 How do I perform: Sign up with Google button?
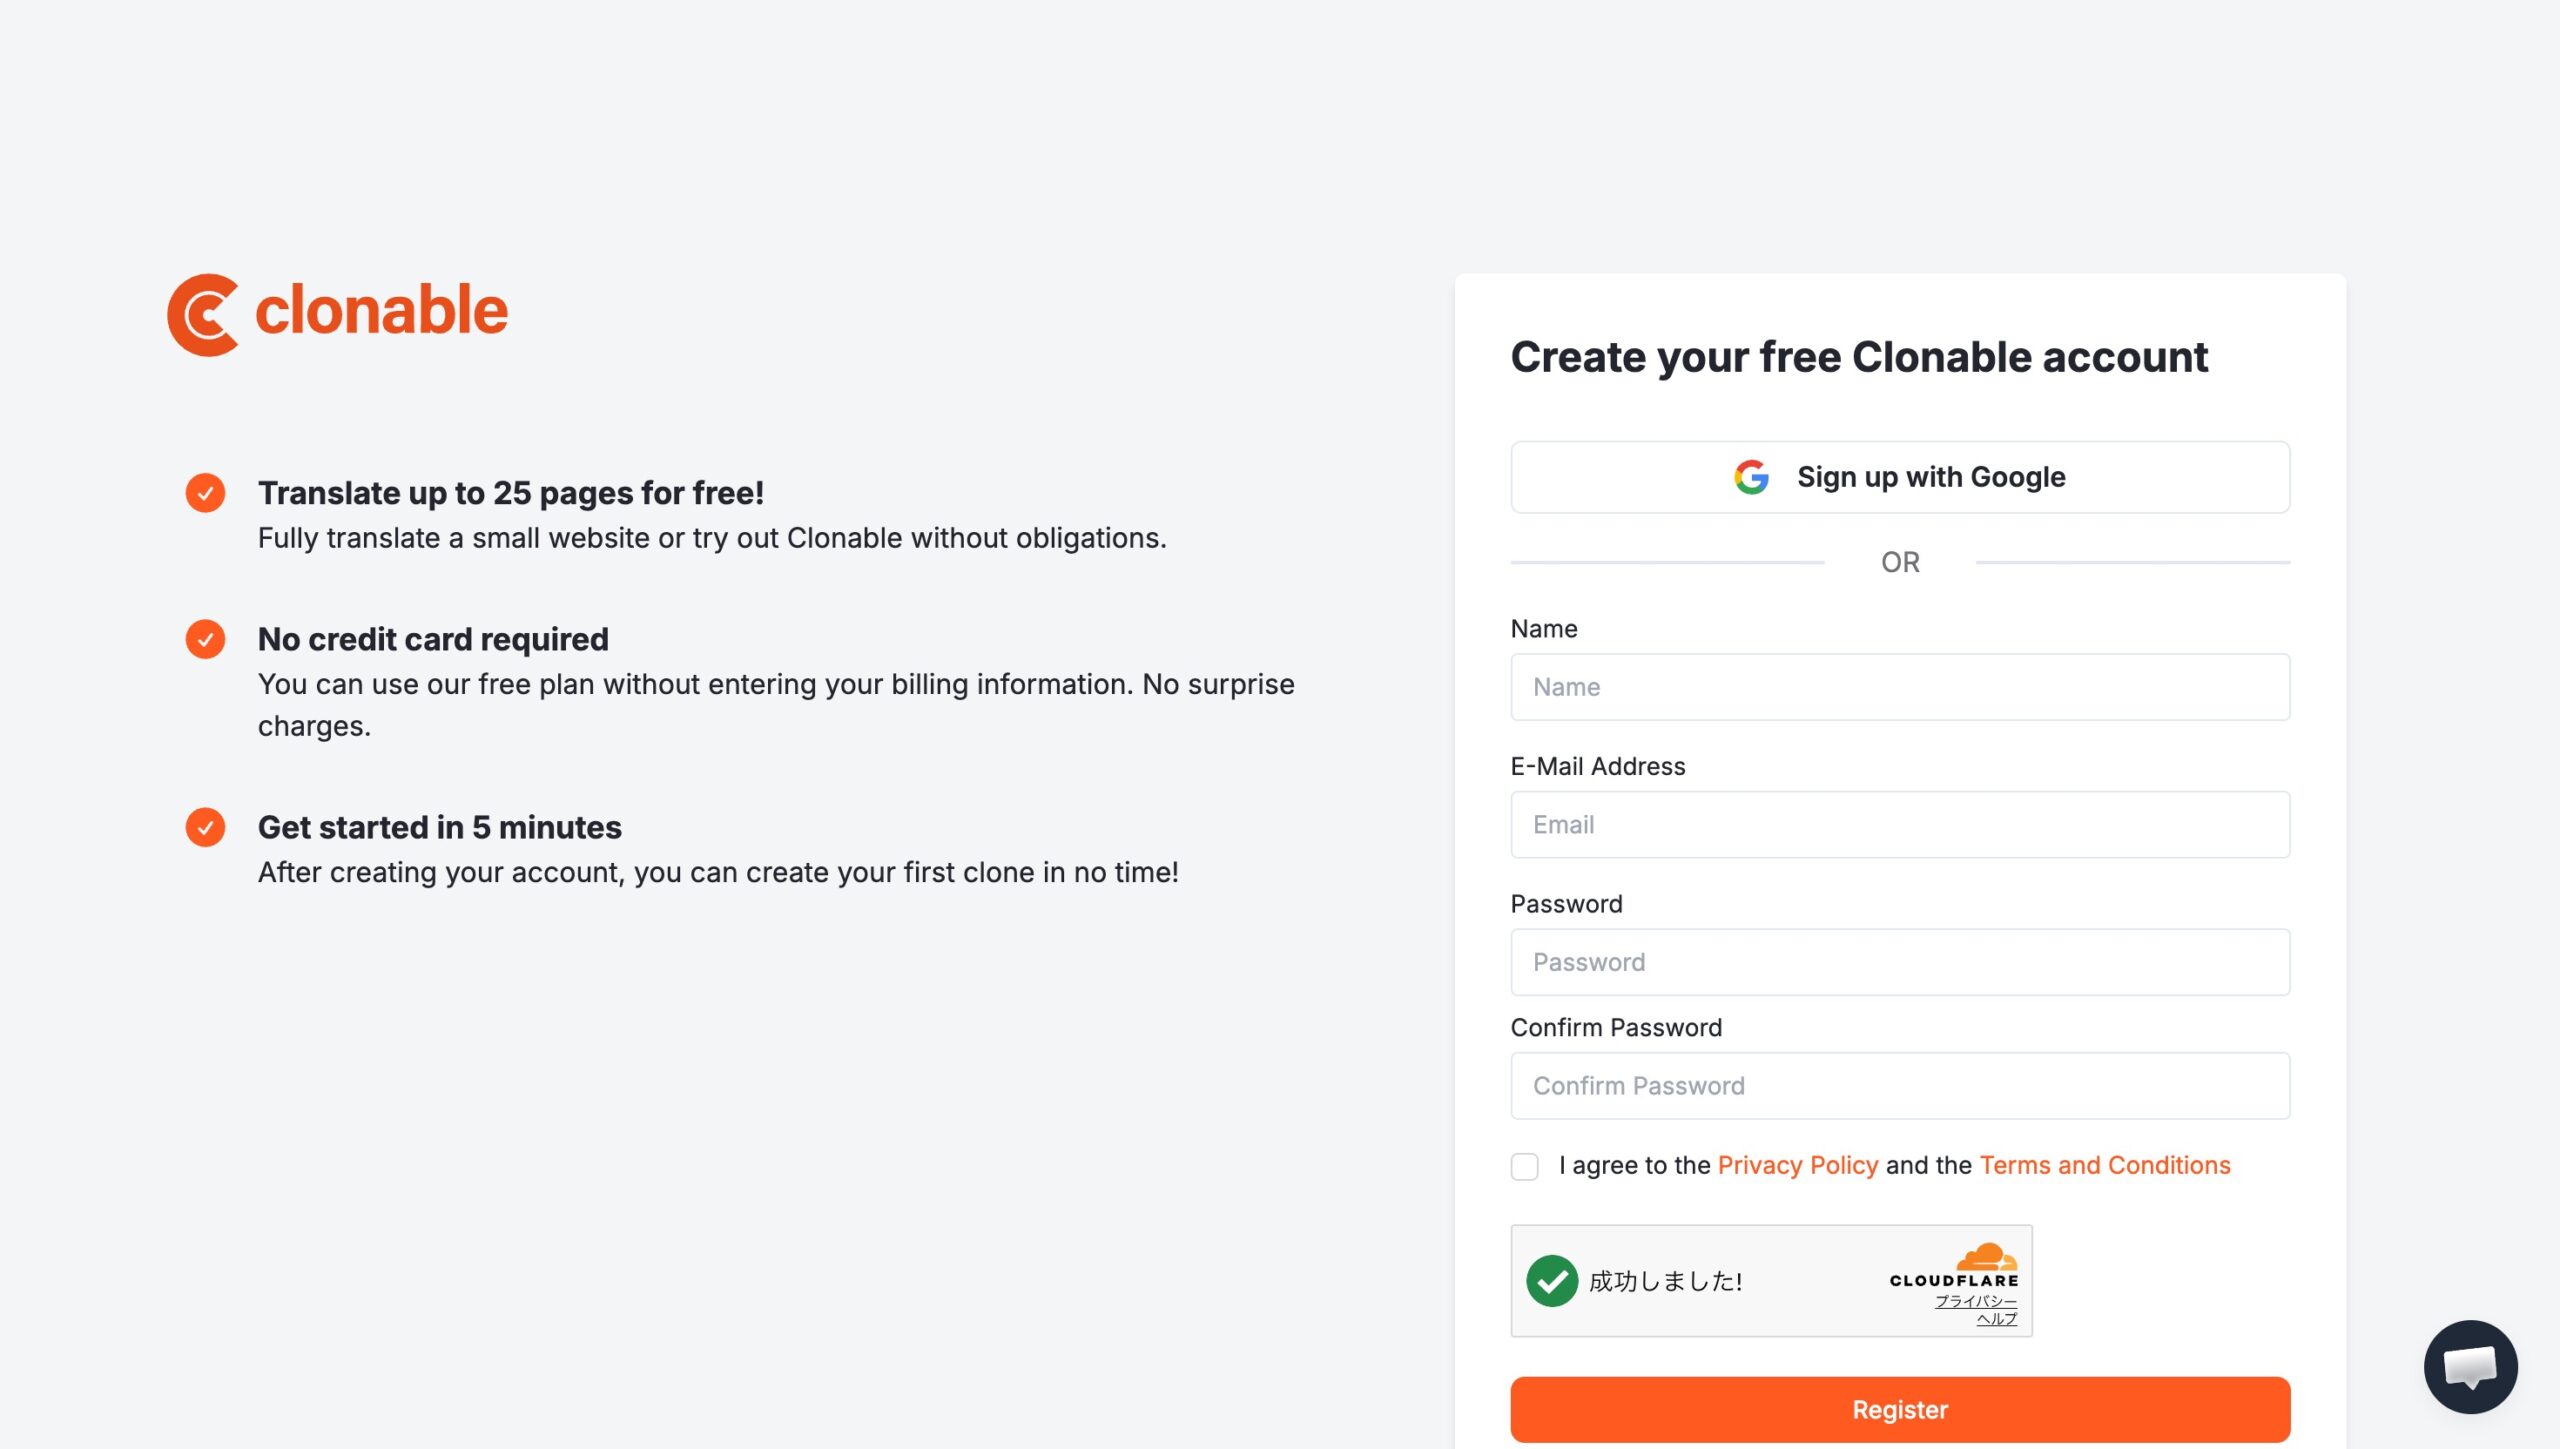[1900, 477]
